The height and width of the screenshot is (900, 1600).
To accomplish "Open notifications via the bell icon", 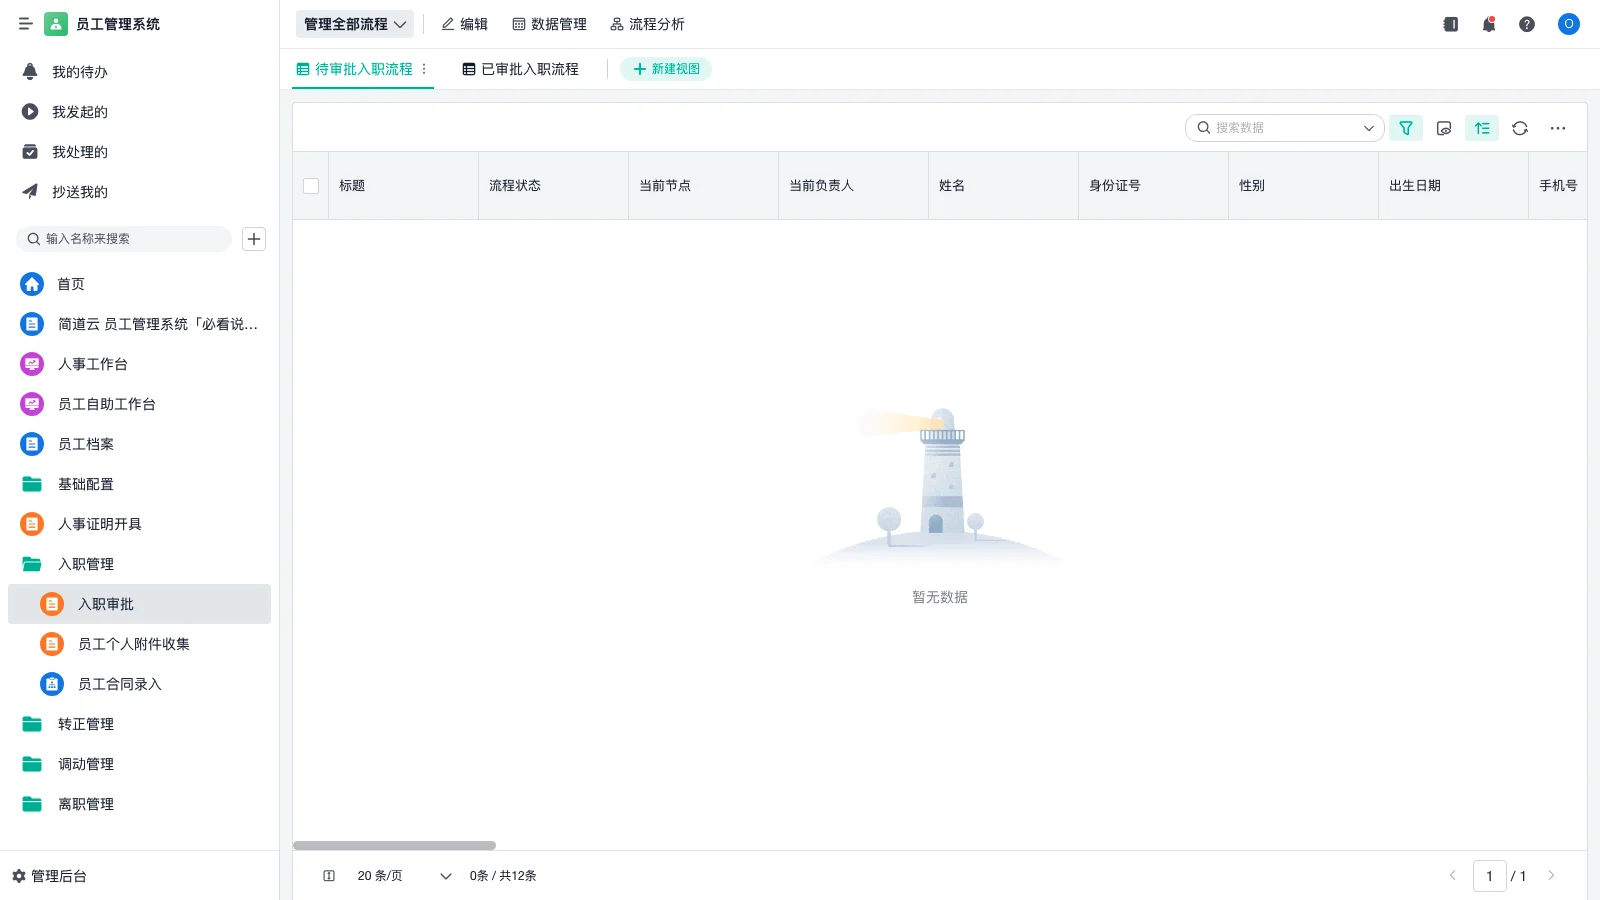I will click(1489, 24).
